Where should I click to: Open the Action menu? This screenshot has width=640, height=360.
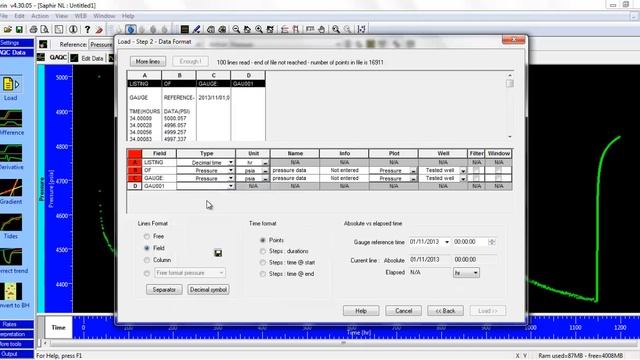(40, 16)
